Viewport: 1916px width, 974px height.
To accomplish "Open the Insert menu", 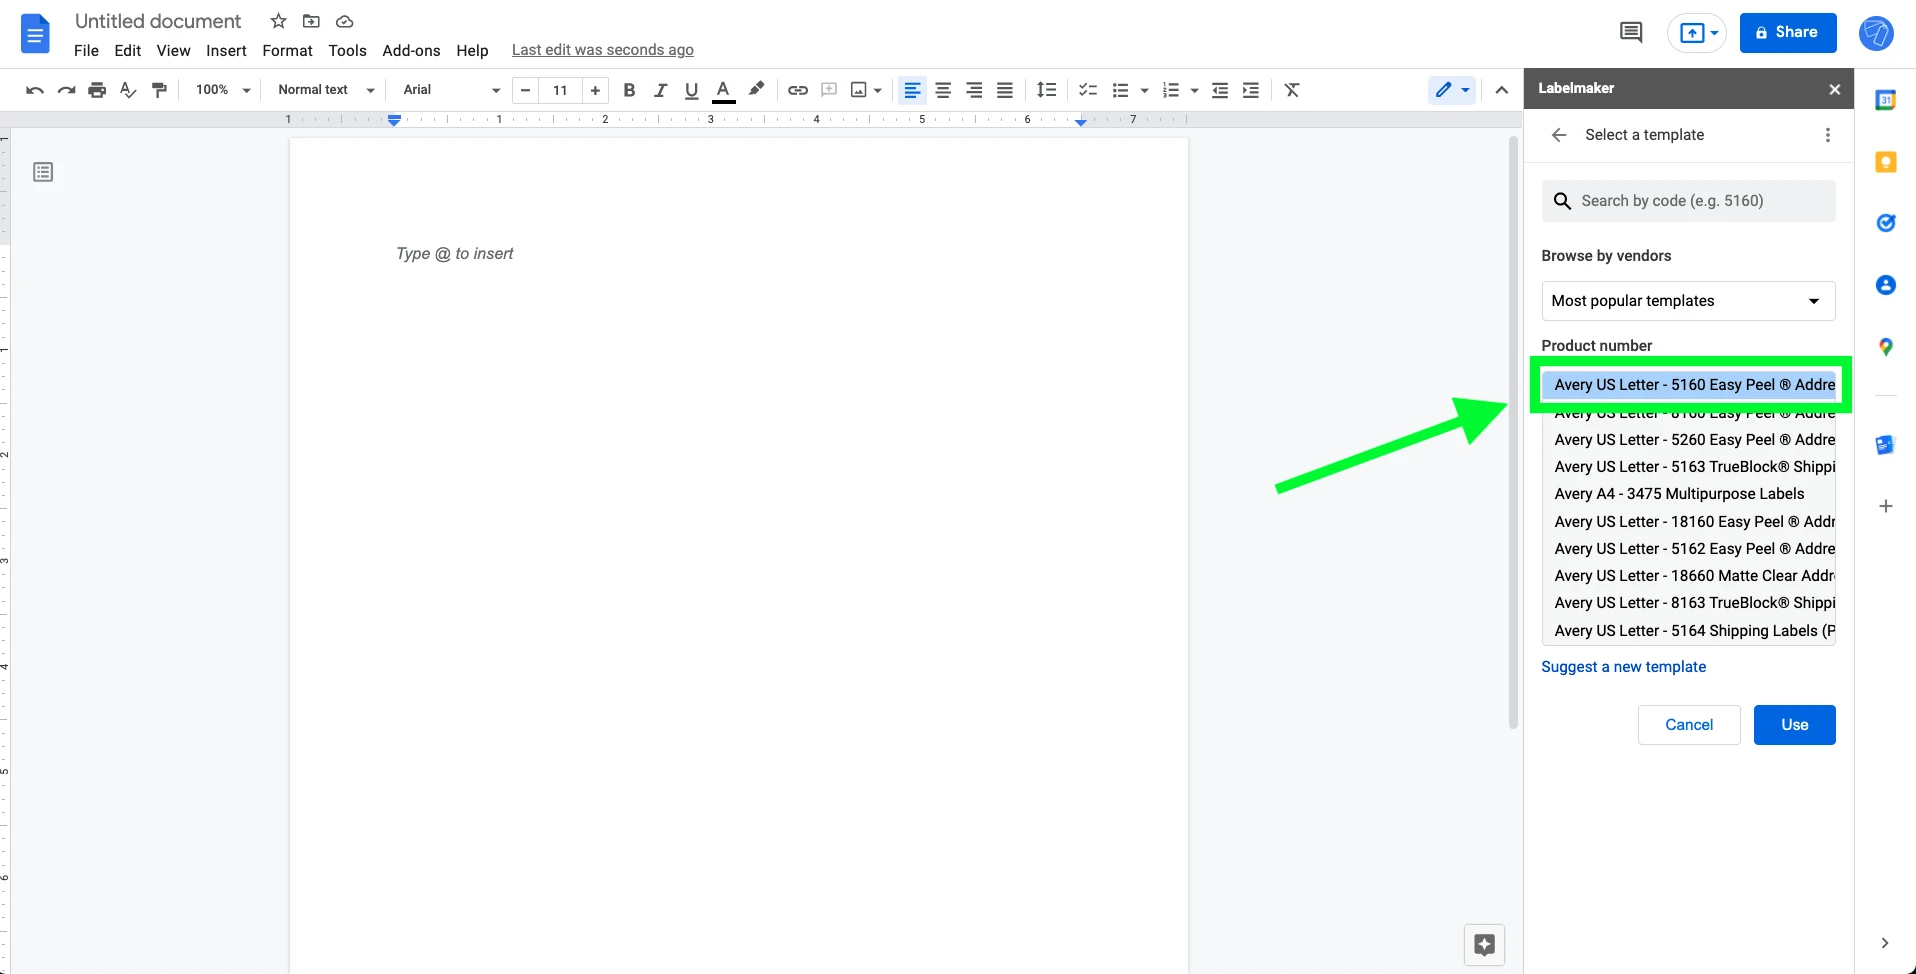I will 226,51.
